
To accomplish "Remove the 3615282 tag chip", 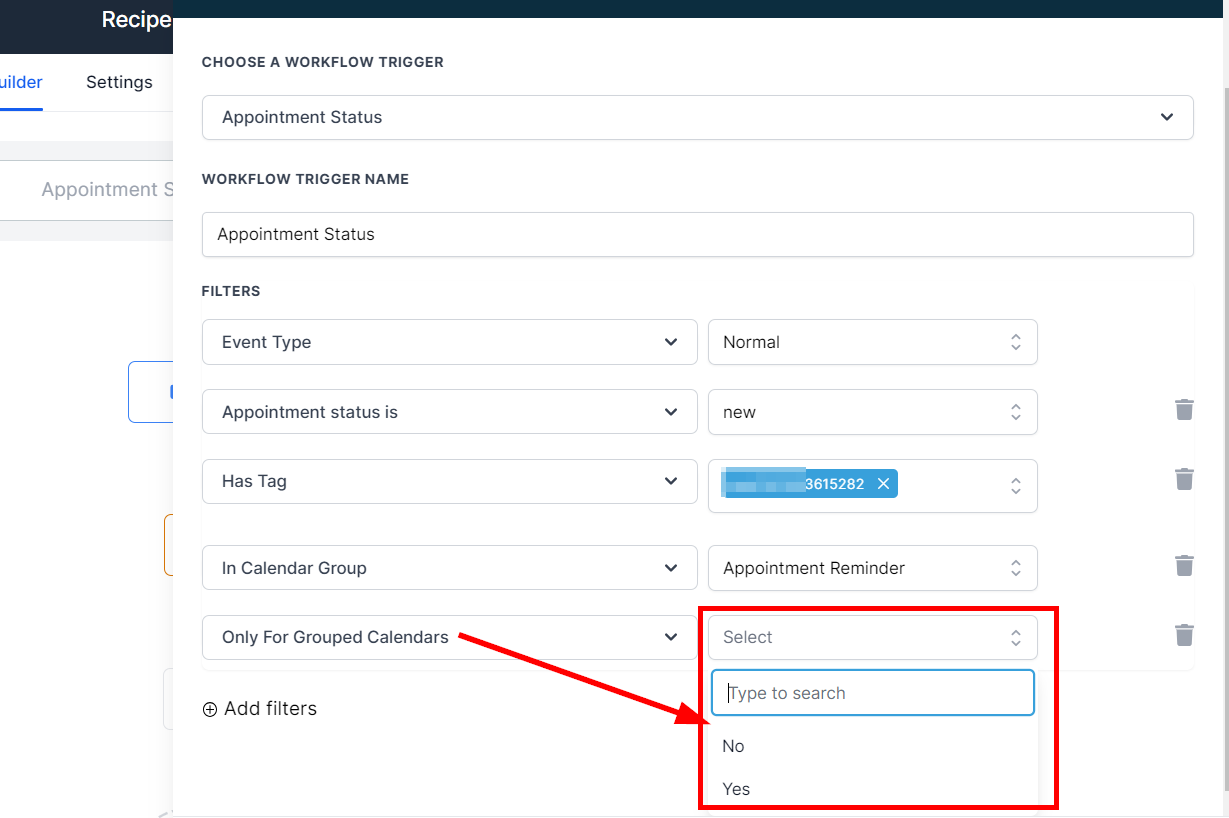I will 883,484.
